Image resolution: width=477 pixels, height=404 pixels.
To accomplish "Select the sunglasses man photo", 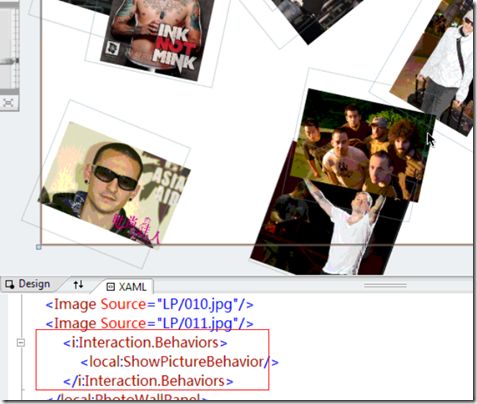I will tap(114, 185).
